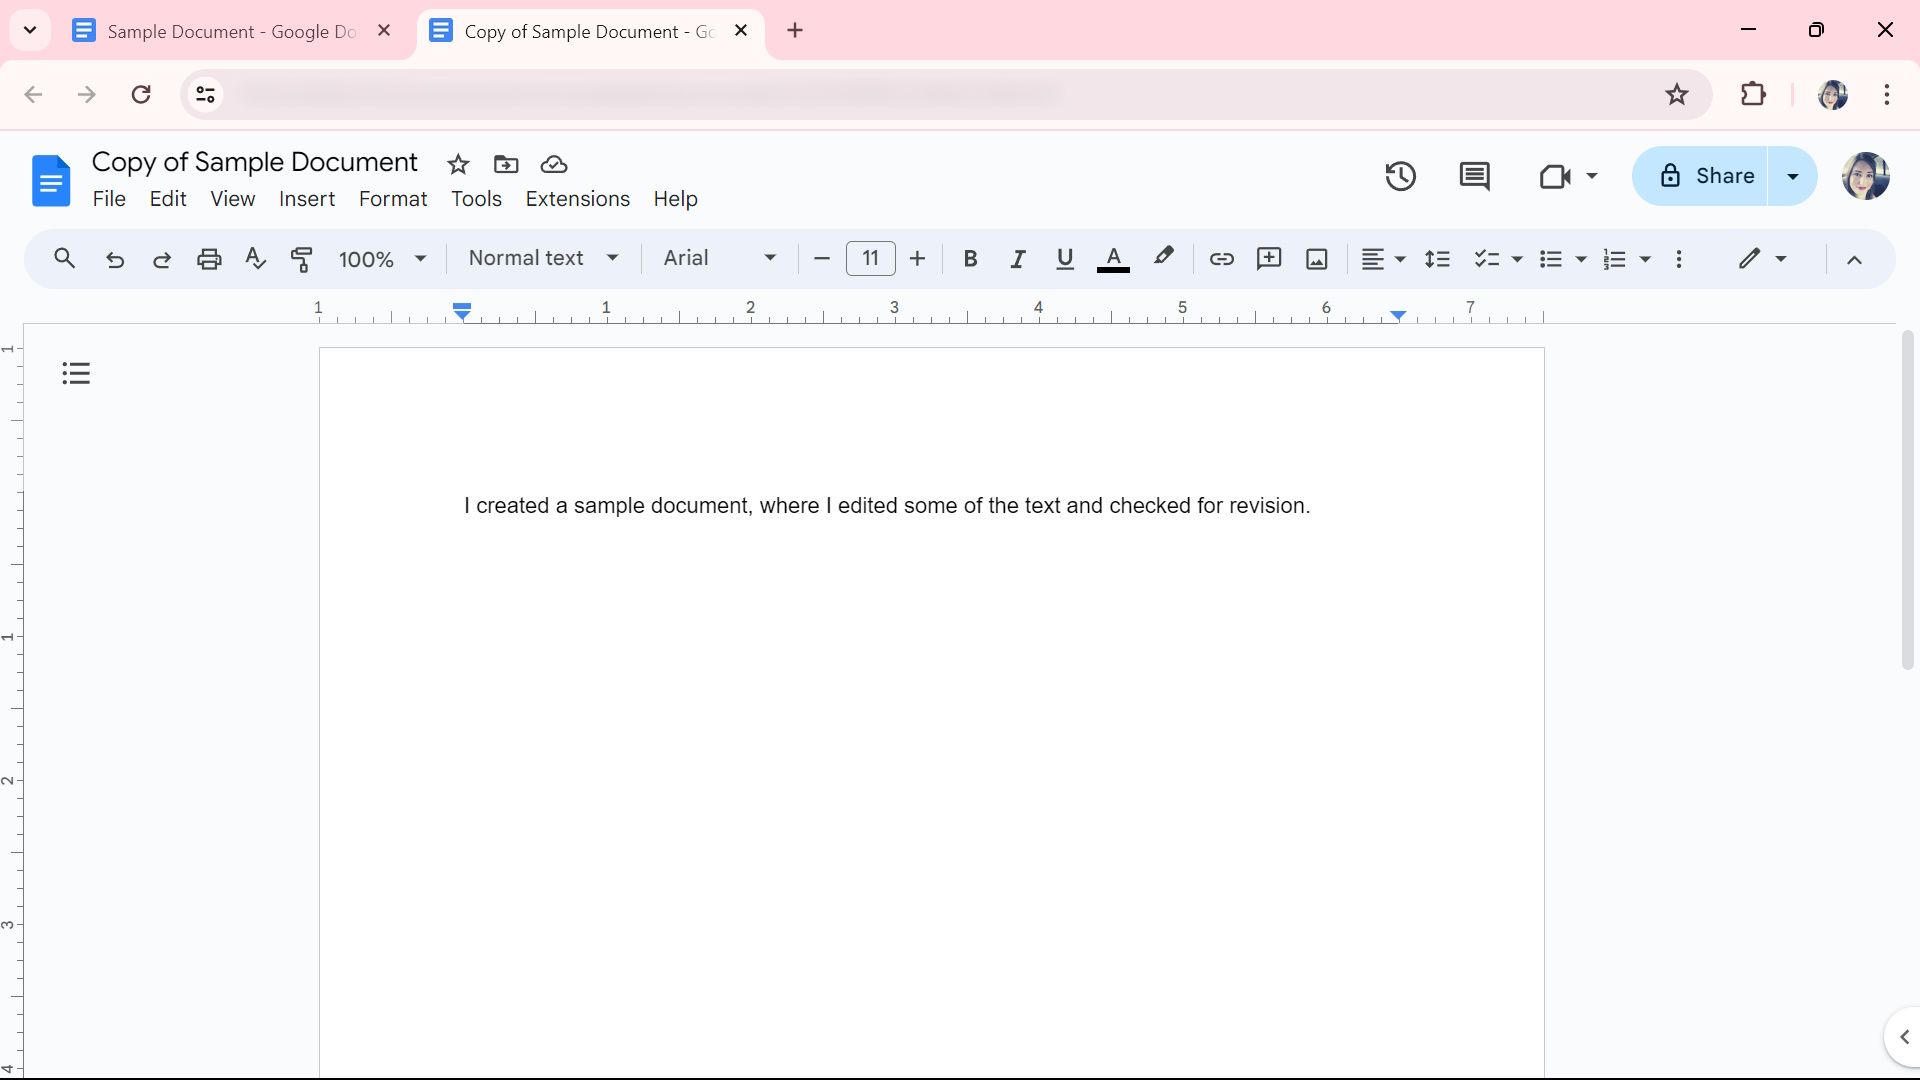1920x1080 pixels.
Task: Open the text color picker
Action: [x=1113, y=258]
